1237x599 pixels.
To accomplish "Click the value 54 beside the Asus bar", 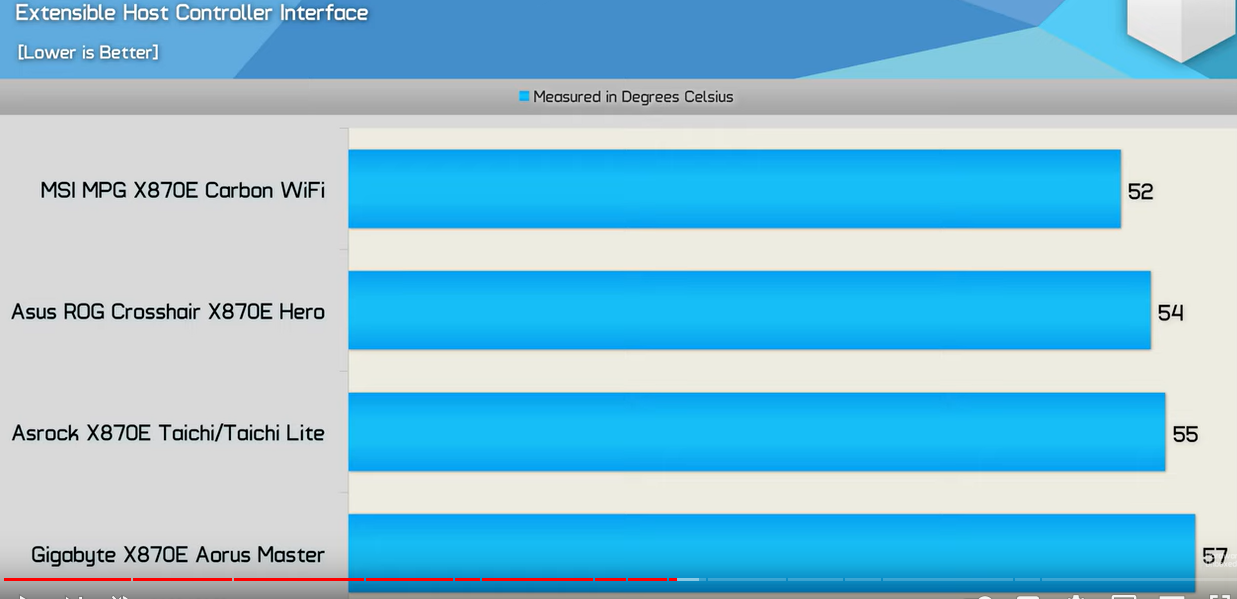I will (1170, 313).
